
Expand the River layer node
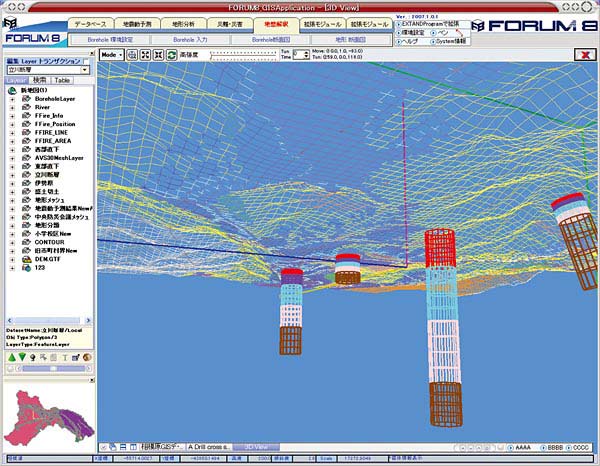coord(12,108)
